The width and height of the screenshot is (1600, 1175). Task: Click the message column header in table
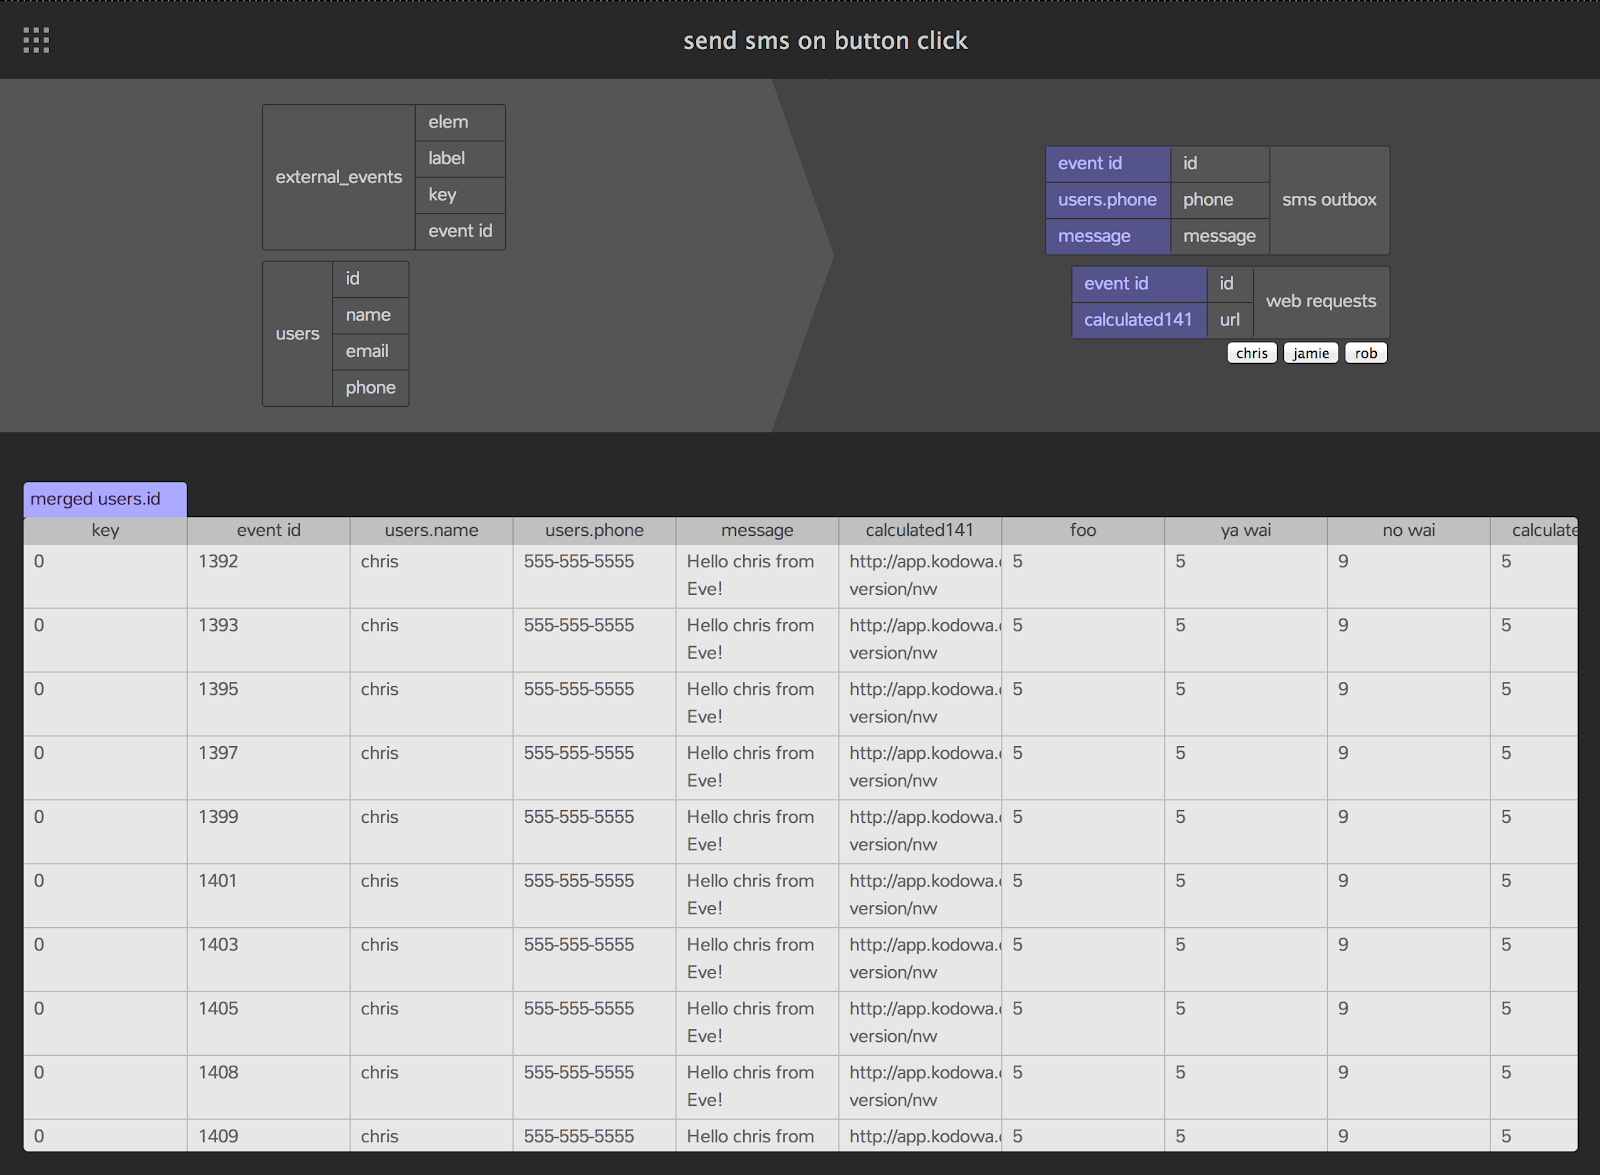click(x=757, y=531)
